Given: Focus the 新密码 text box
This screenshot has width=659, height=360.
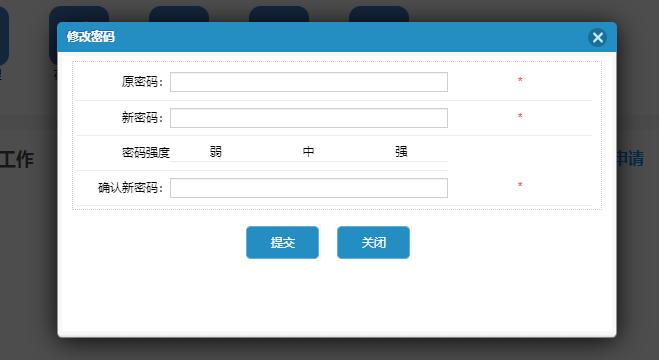Looking at the screenshot, I should (x=309, y=118).
